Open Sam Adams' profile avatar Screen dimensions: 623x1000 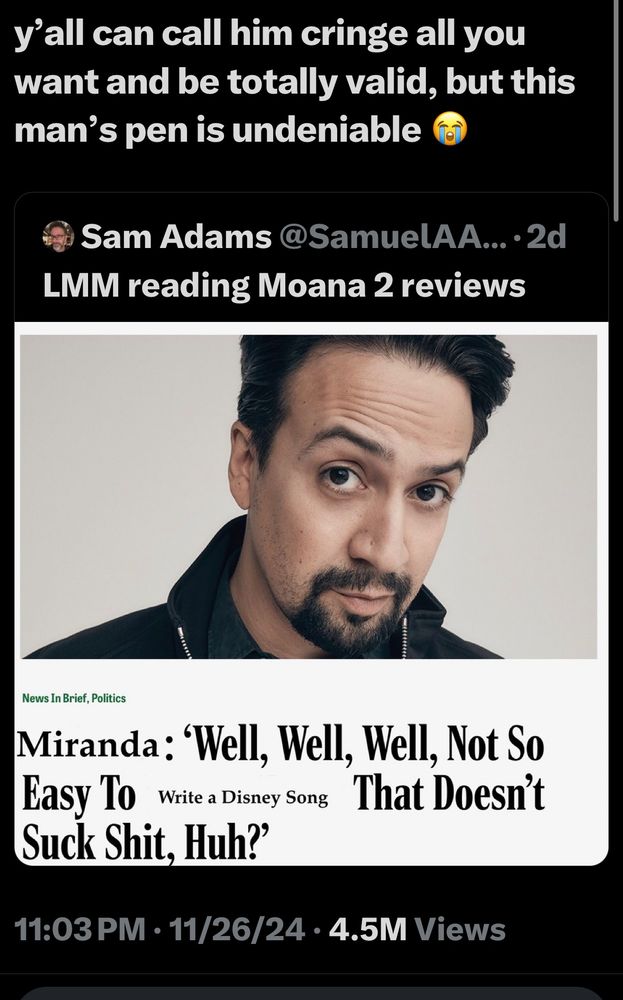tap(58, 237)
